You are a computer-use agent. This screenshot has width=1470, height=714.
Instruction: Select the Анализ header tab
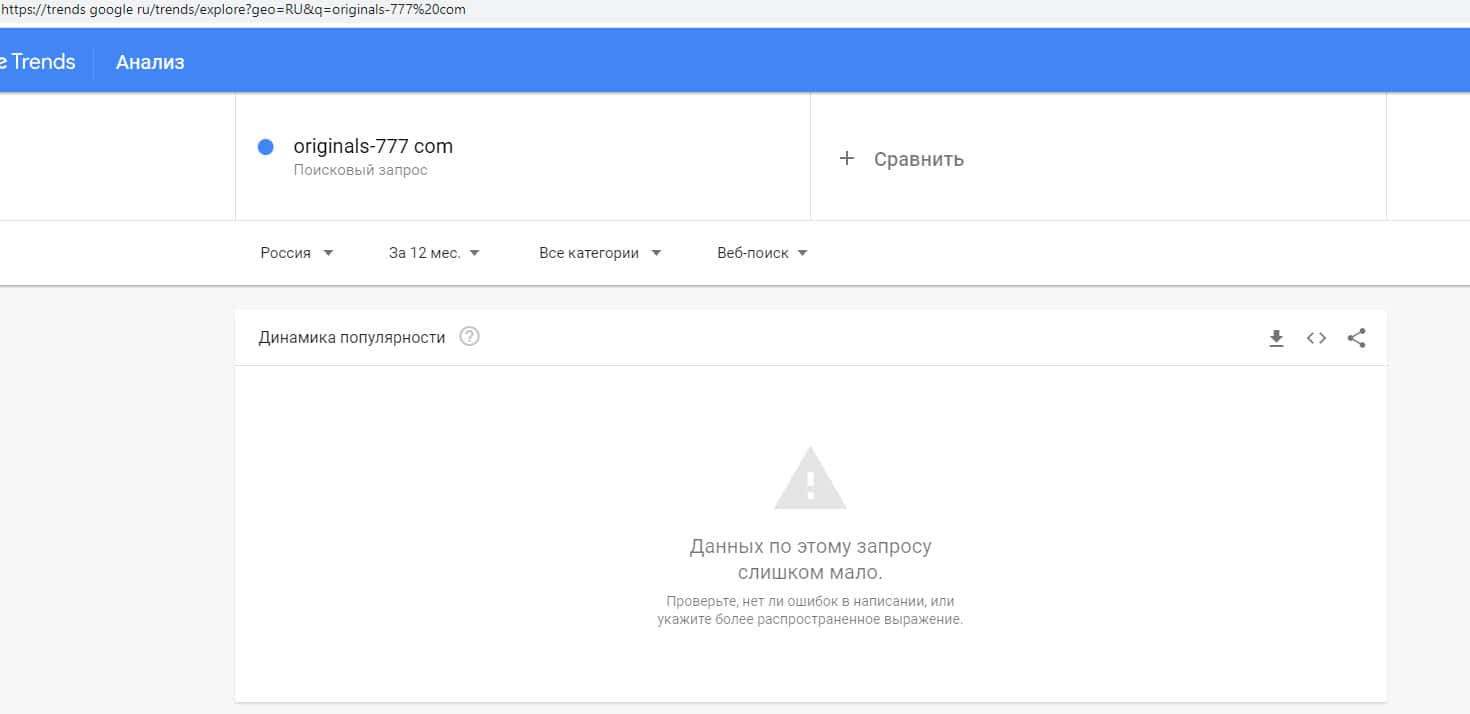[x=150, y=62]
